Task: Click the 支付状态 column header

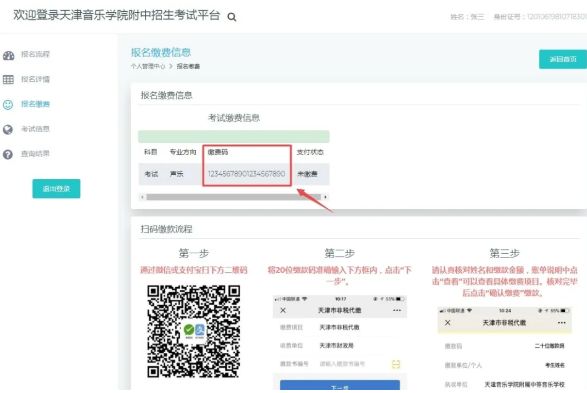Action: (x=310, y=152)
